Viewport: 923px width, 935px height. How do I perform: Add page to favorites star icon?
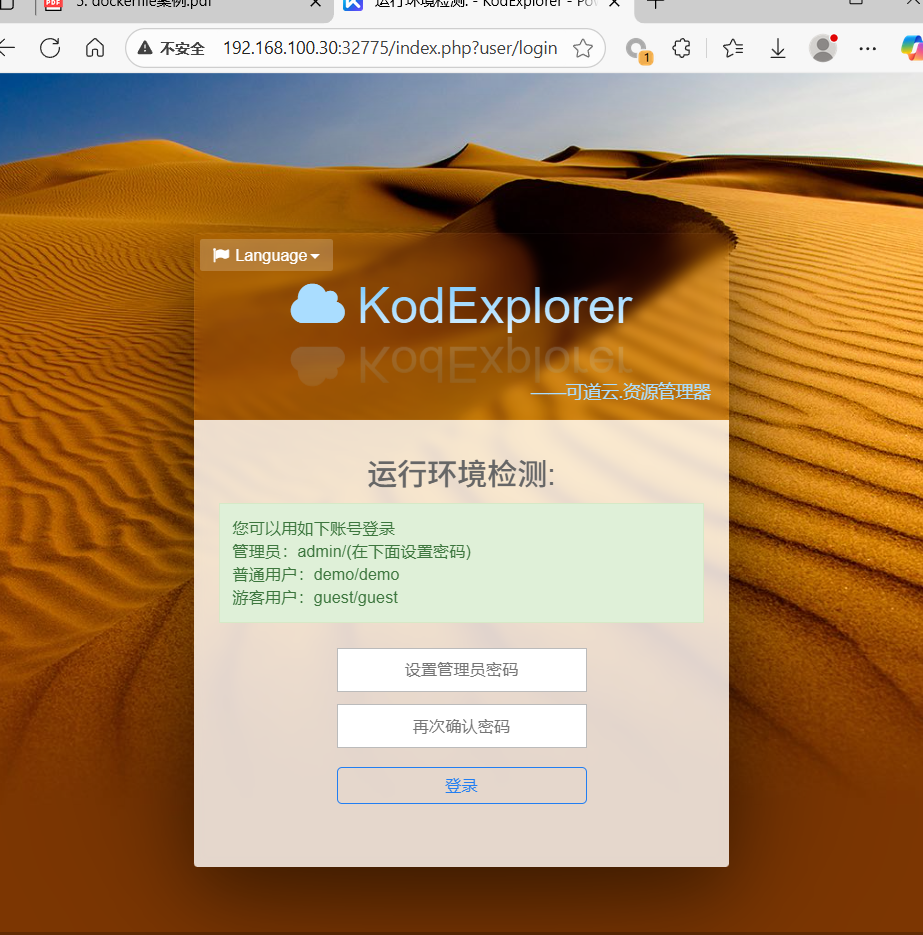point(583,48)
